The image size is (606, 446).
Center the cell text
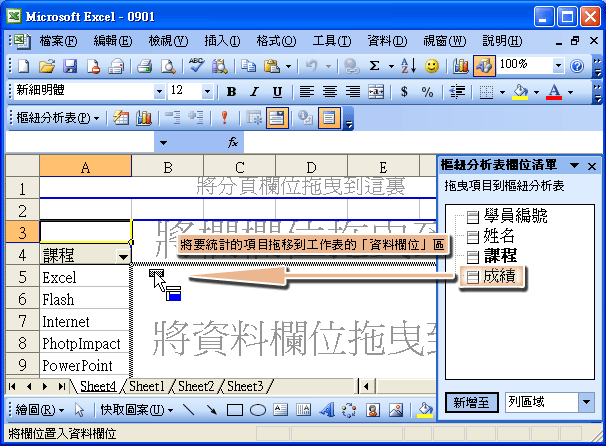point(330,92)
